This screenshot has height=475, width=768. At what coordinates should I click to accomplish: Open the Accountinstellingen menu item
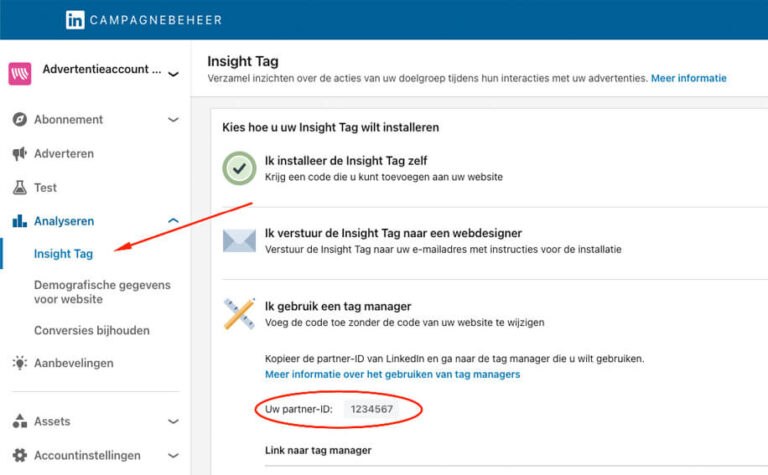coord(87,455)
